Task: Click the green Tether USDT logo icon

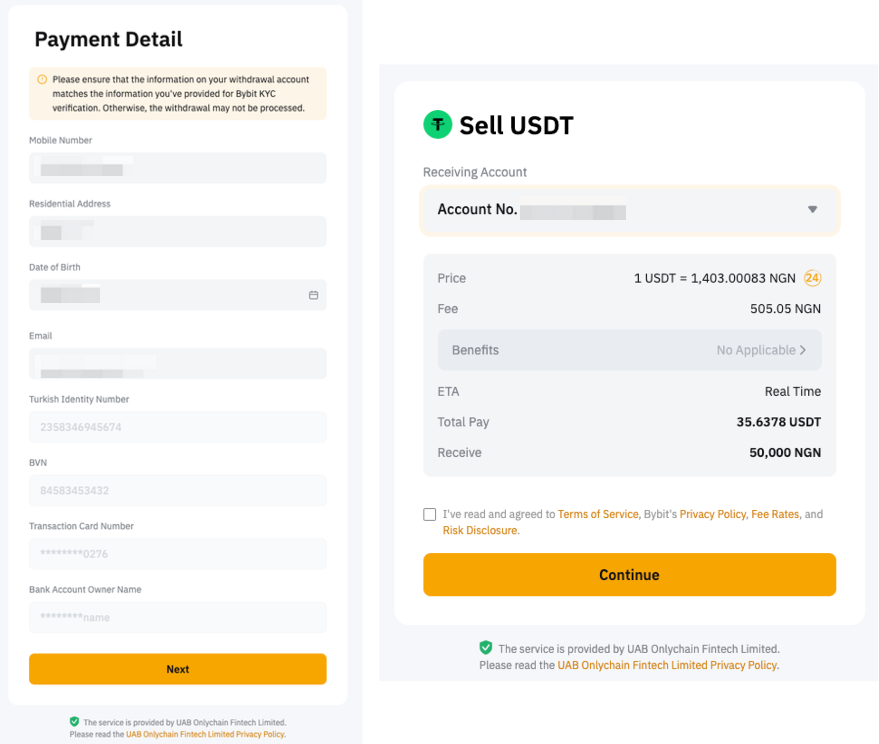Action: [x=438, y=125]
